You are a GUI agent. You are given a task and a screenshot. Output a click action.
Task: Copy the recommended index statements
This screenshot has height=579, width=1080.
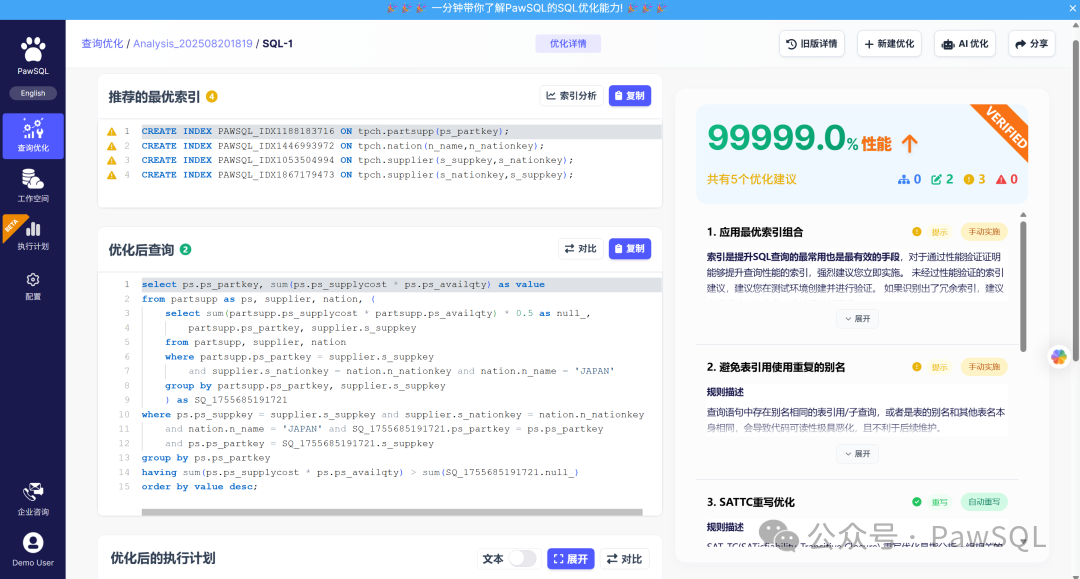[630, 96]
